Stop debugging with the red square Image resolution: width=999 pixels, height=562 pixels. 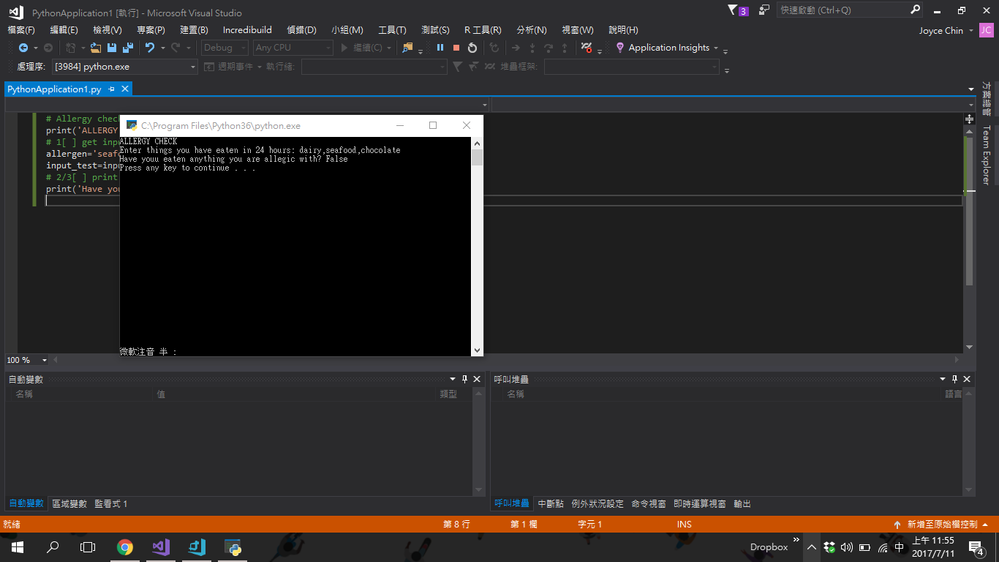[456, 48]
